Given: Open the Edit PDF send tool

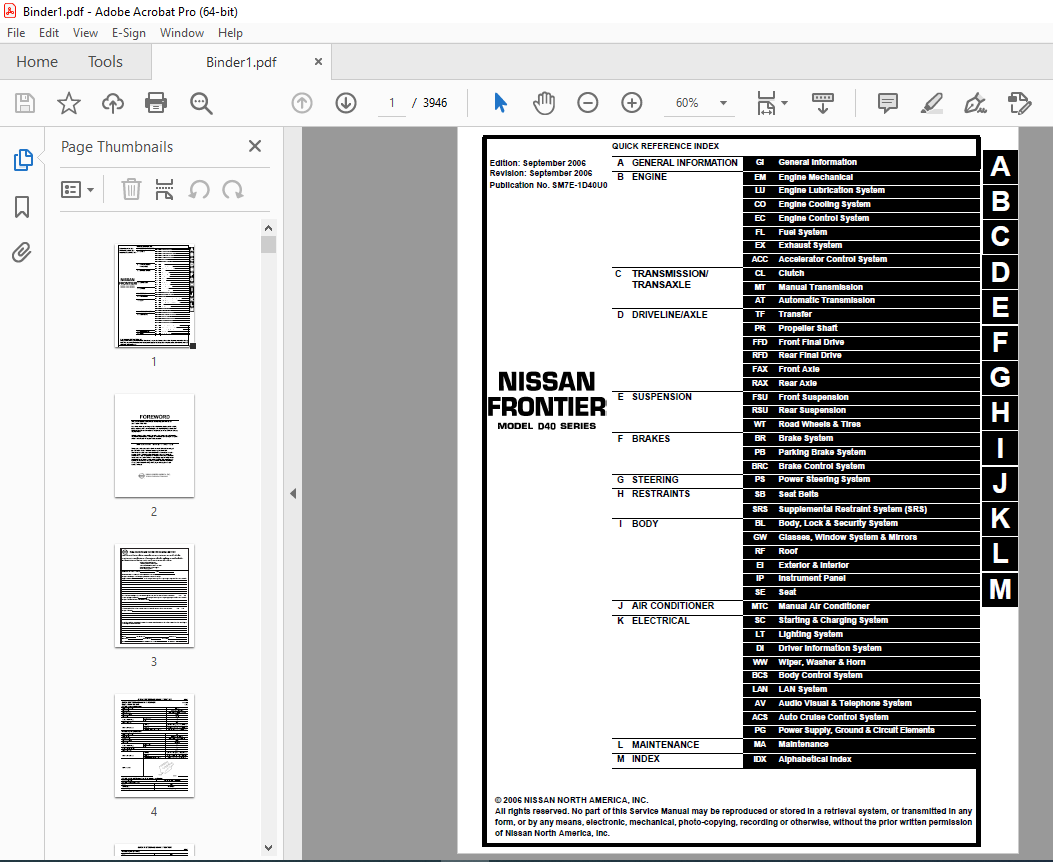Looking at the screenshot, I should coord(1019,103).
